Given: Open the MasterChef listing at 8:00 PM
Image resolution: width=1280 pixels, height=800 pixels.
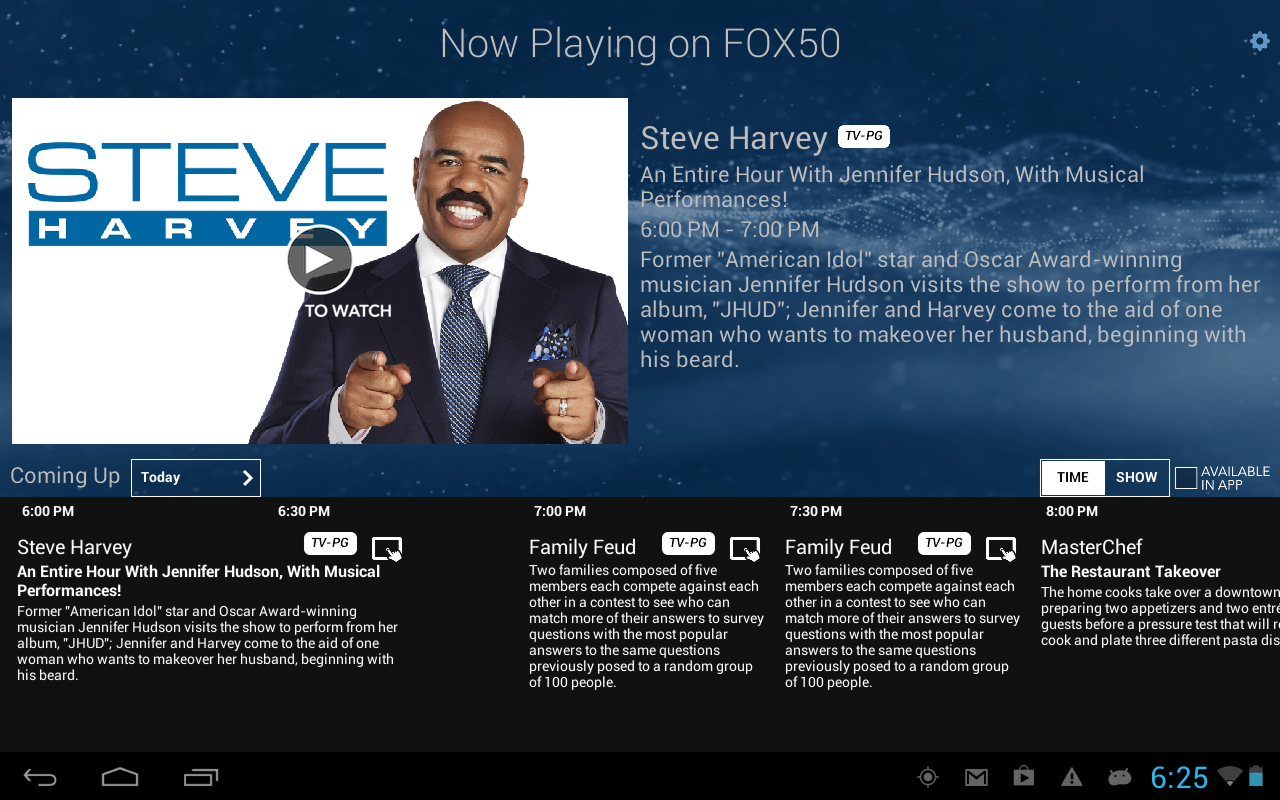Looking at the screenshot, I should click(x=1092, y=547).
